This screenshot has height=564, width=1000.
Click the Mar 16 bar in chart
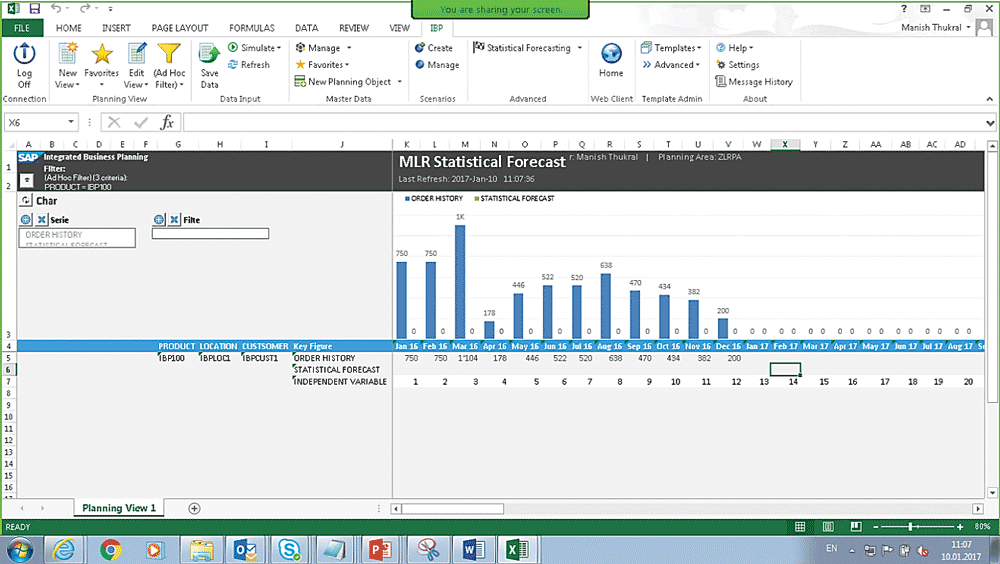[x=460, y=281]
